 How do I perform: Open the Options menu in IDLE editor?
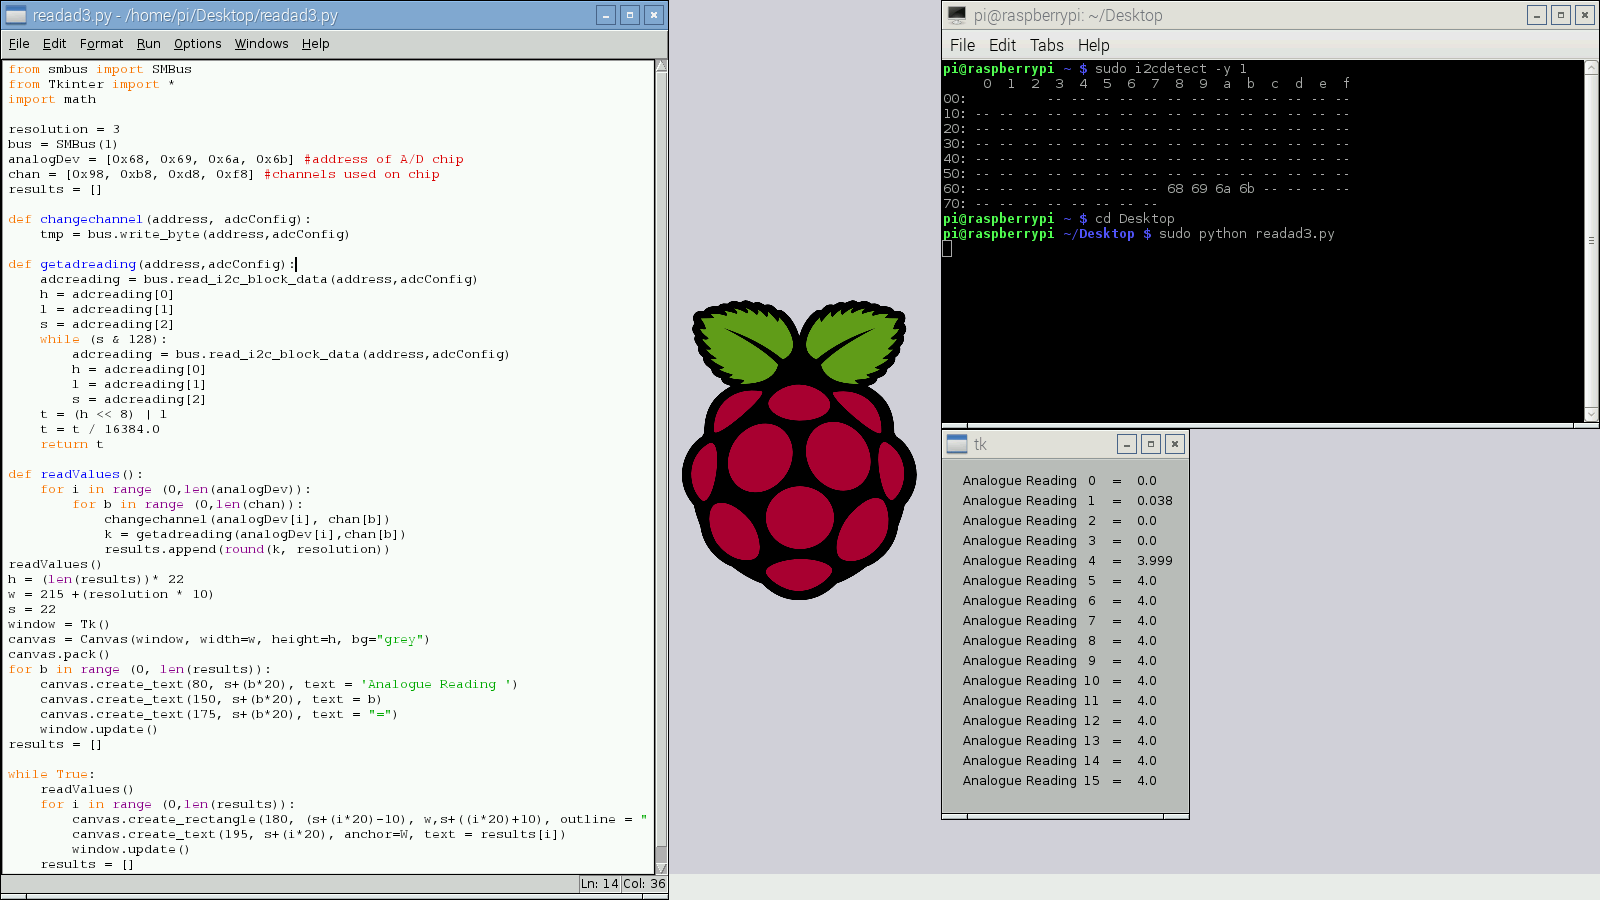(197, 44)
